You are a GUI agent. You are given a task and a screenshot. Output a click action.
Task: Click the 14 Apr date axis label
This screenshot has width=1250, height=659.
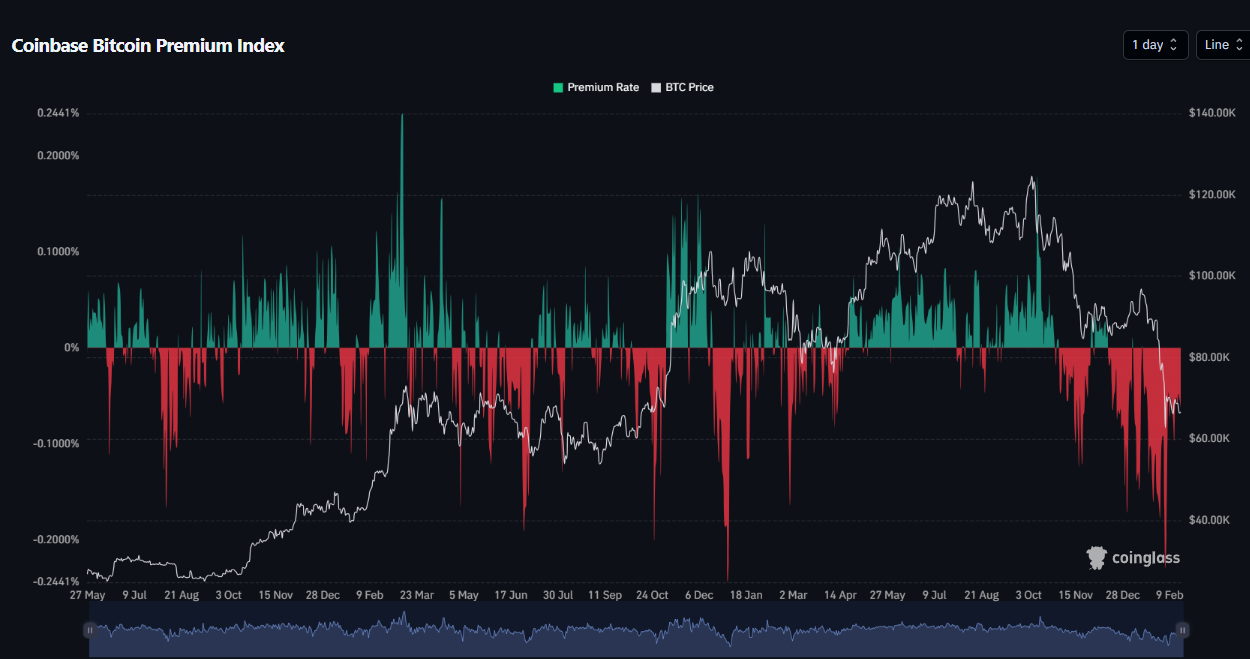(x=840, y=595)
